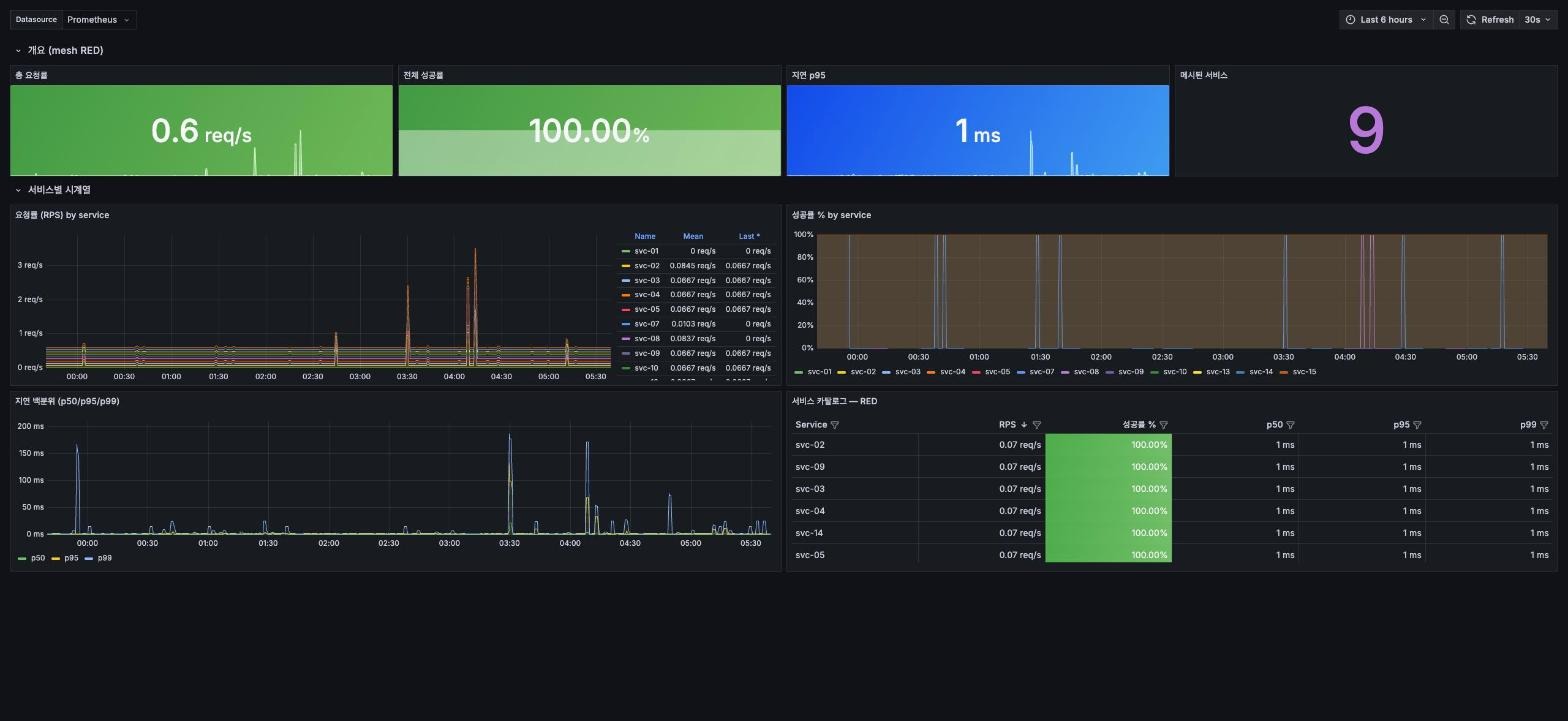Screen dimensions: 1568x721
Task: Toggle svc-01 in success rate legend
Action: point(819,372)
